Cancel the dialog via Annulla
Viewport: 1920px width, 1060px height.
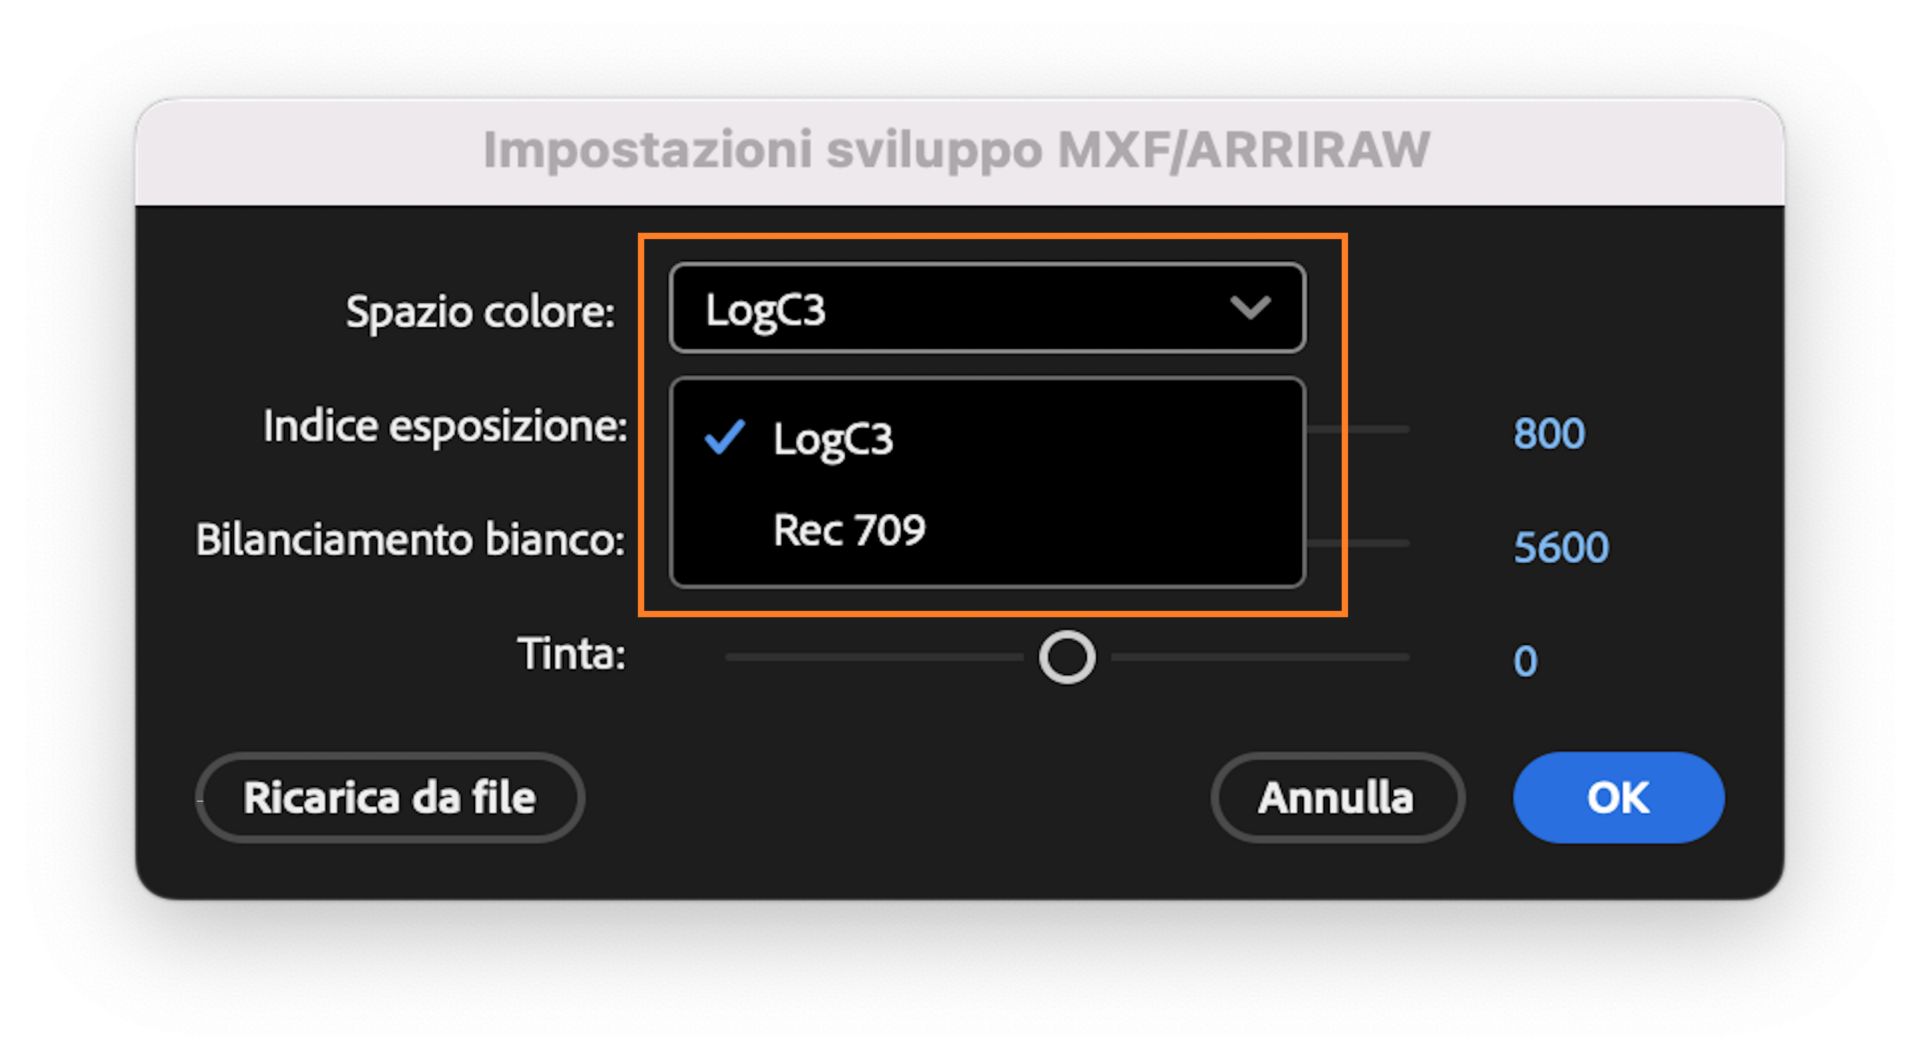coord(1337,797)
